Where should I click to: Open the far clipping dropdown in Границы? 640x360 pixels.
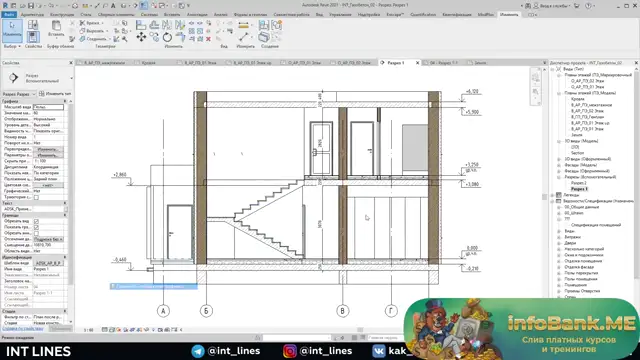[48, 239]
